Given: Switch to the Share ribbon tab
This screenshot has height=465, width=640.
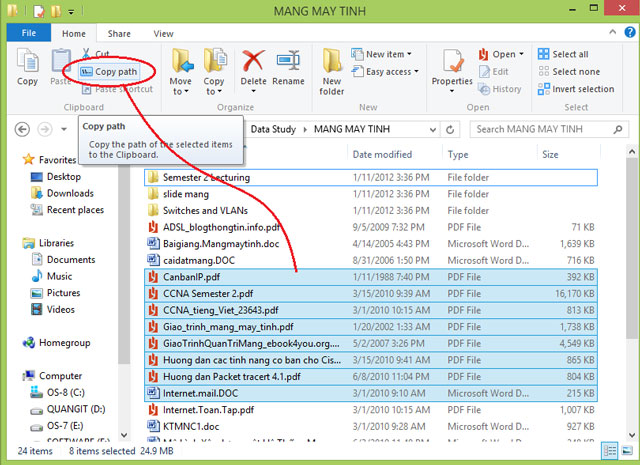Looking at the screenshot, I should tap(119, 33).
